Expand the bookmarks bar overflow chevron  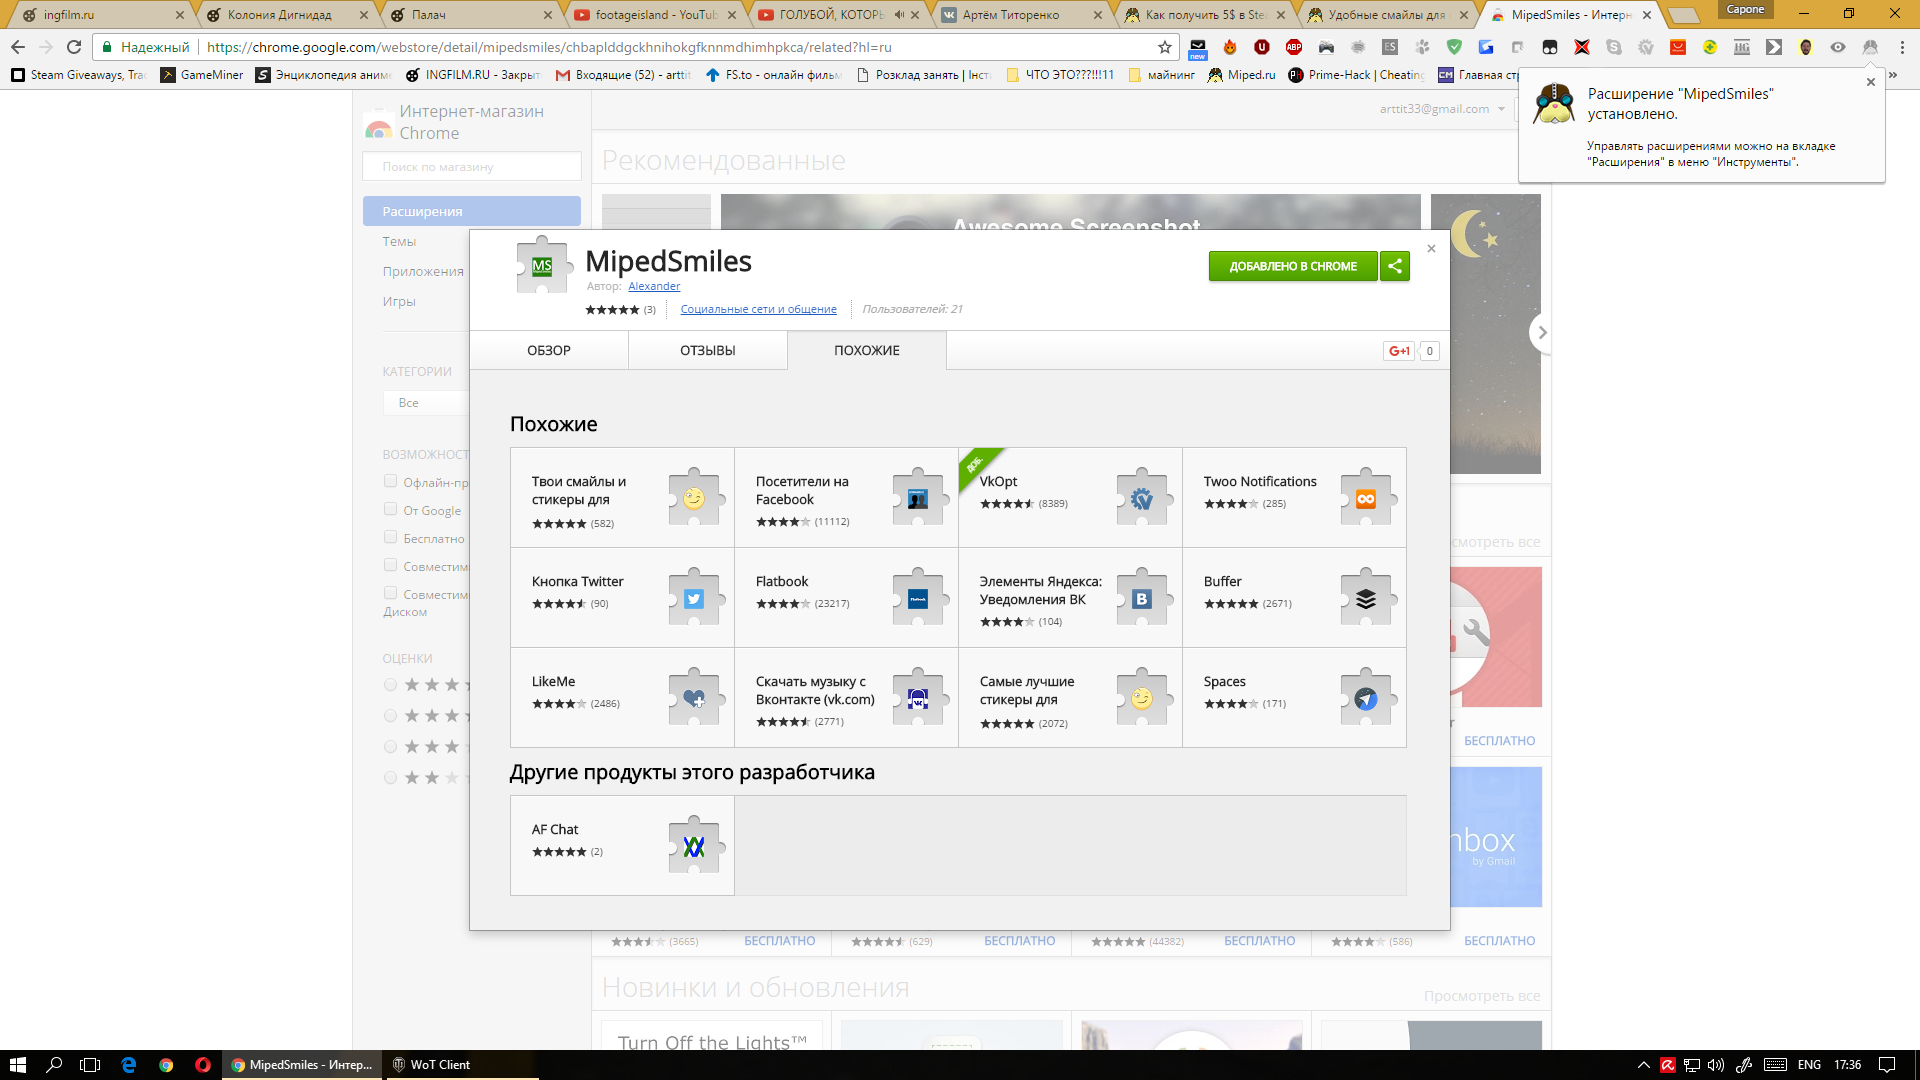tap(1892, 75)
